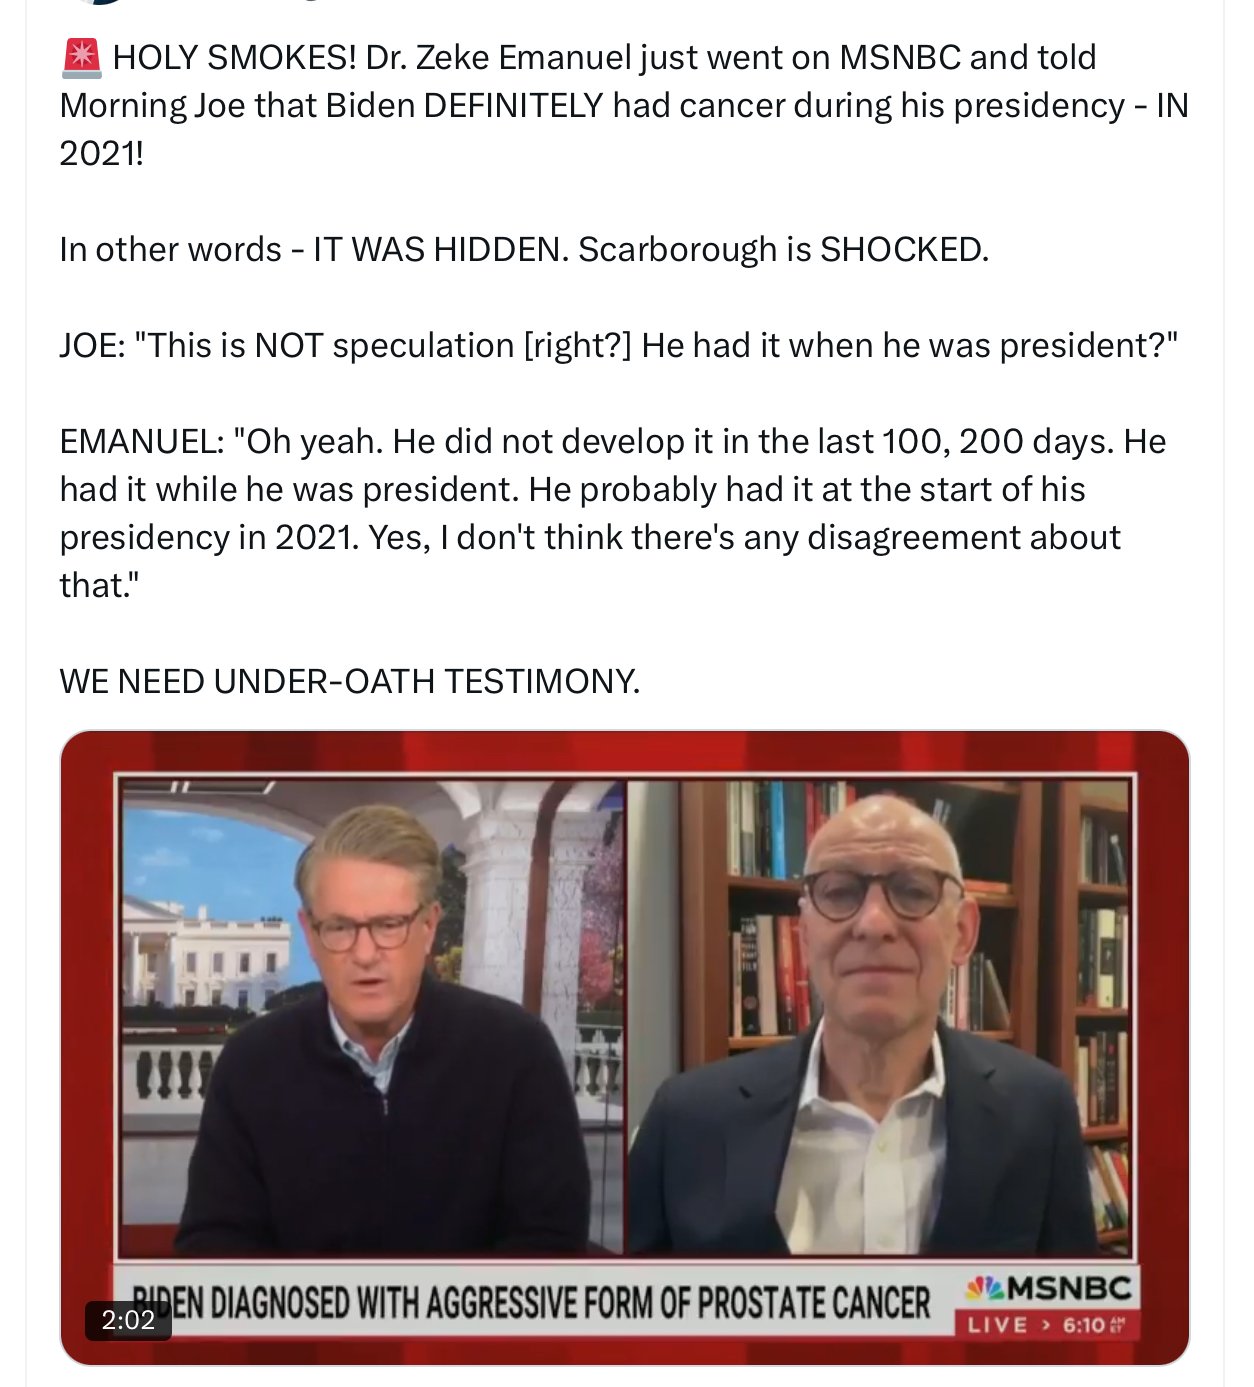Click the 2021! text line

point(102,153)
